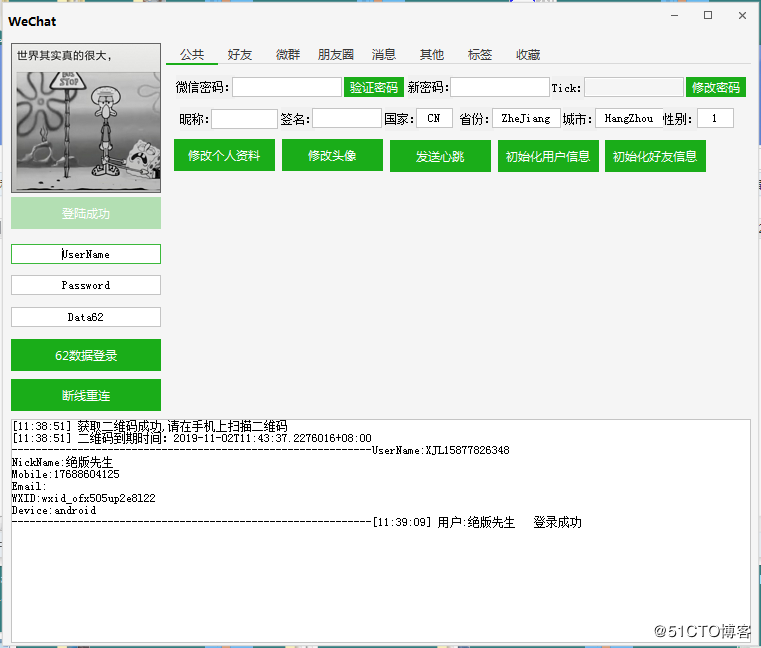Focus the Data62 input field
761x648 pixels.
pyautogui.click(x=86, y=317)
